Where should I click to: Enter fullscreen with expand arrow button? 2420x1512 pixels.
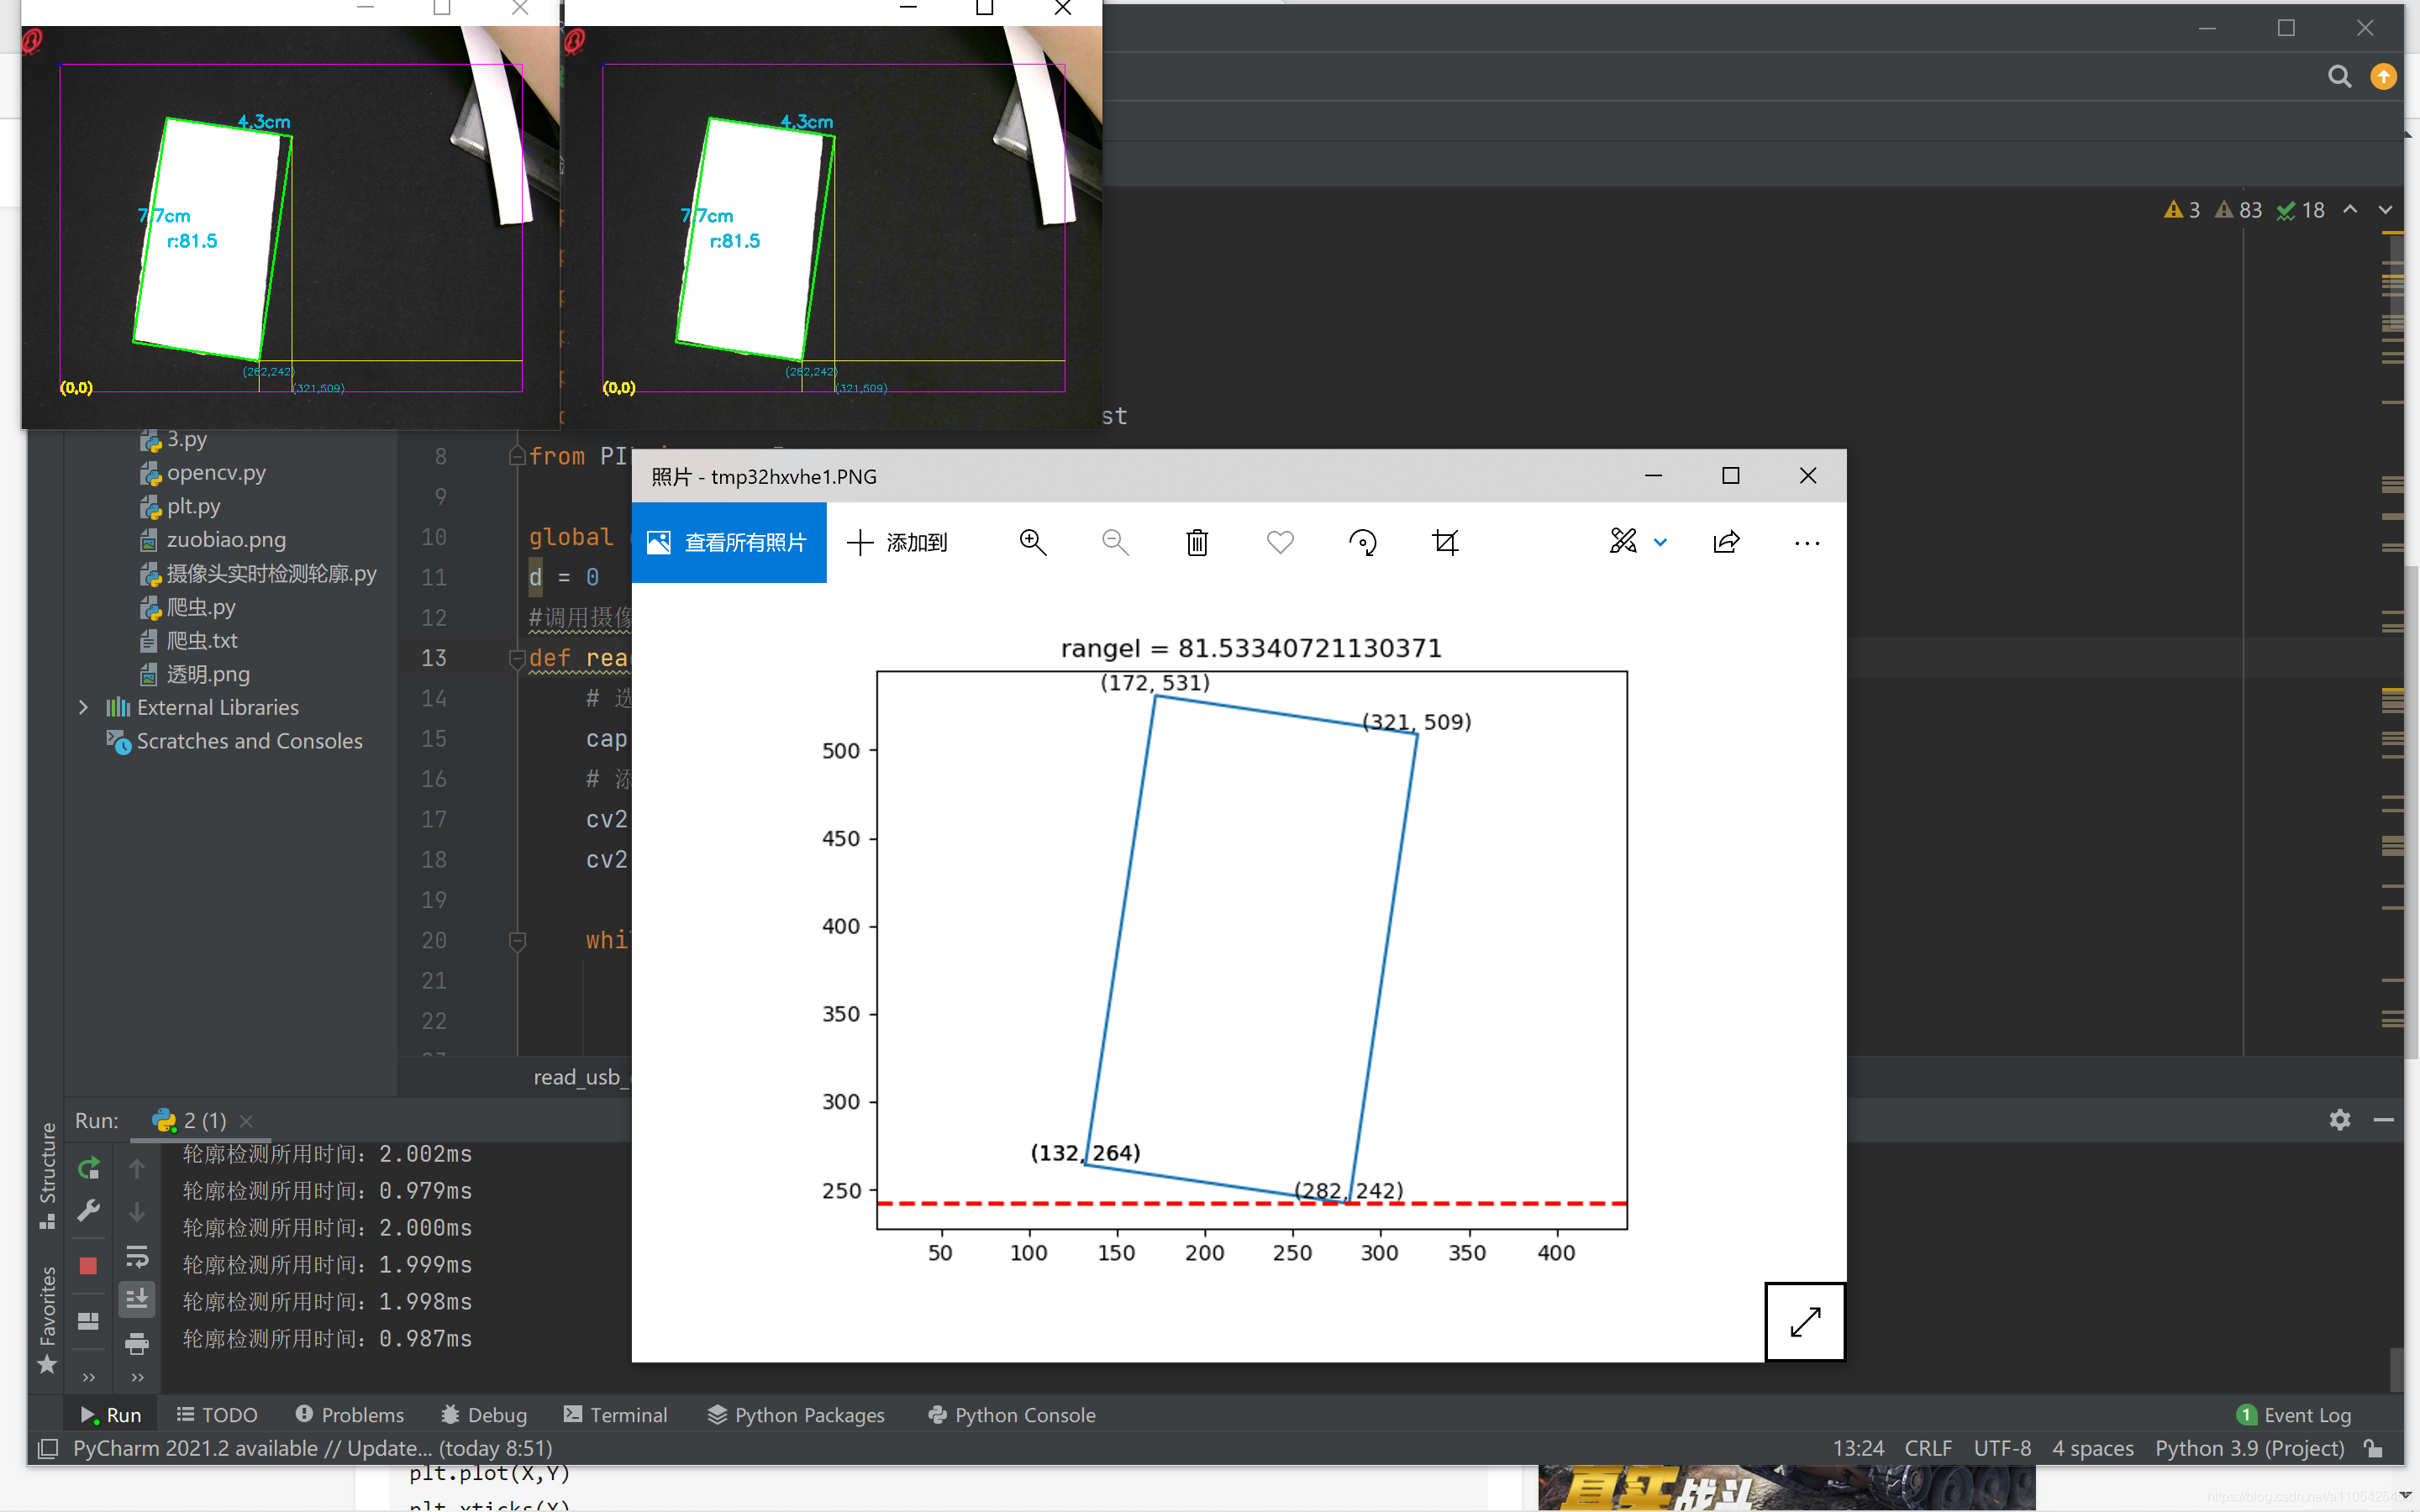pyautogui.click(x=1804, y=1321)
